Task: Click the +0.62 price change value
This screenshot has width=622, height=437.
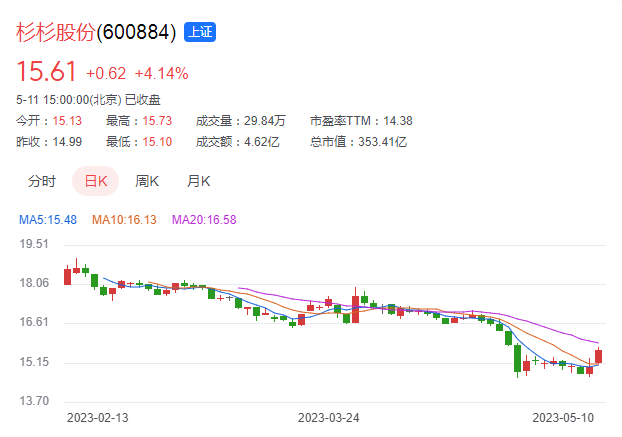Action: [x=106, y=73]
